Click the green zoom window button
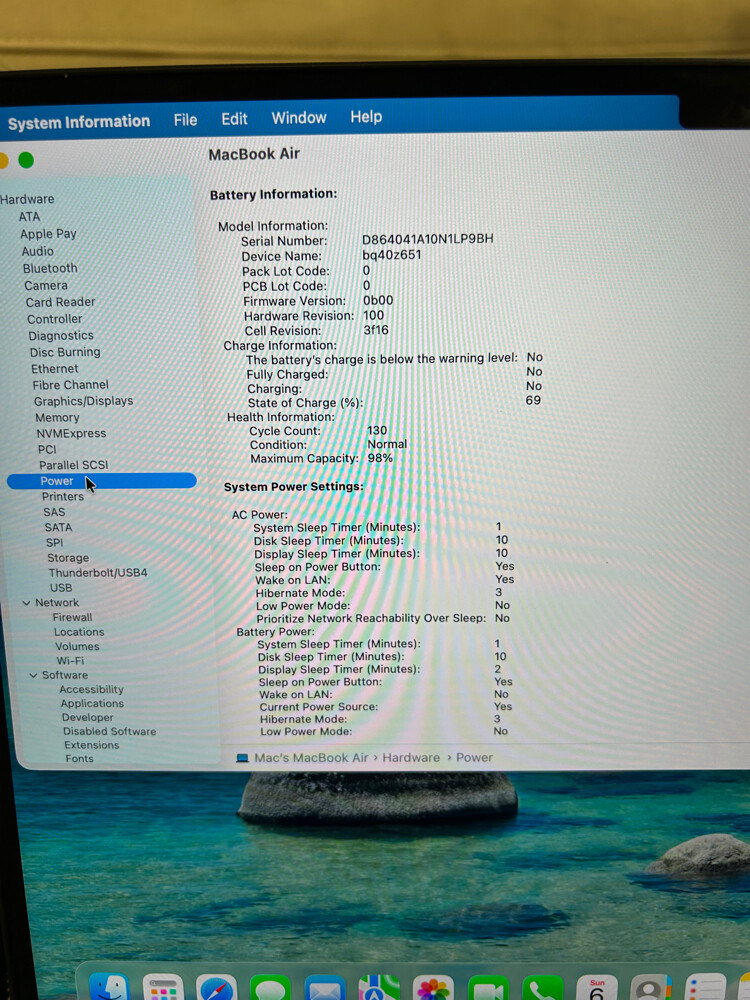 pyautogui.click(x=26, y=160)
